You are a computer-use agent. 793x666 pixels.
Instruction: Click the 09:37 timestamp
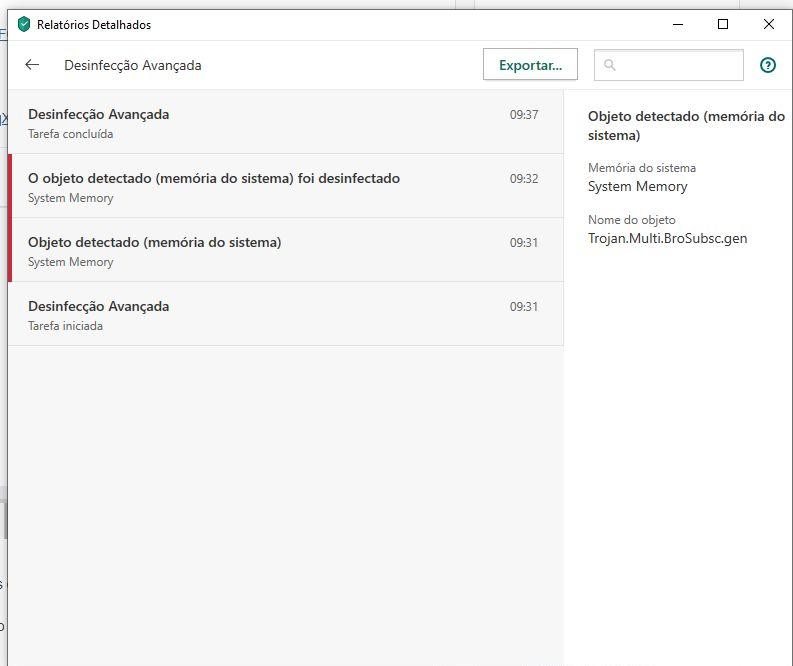coord(524,115)
